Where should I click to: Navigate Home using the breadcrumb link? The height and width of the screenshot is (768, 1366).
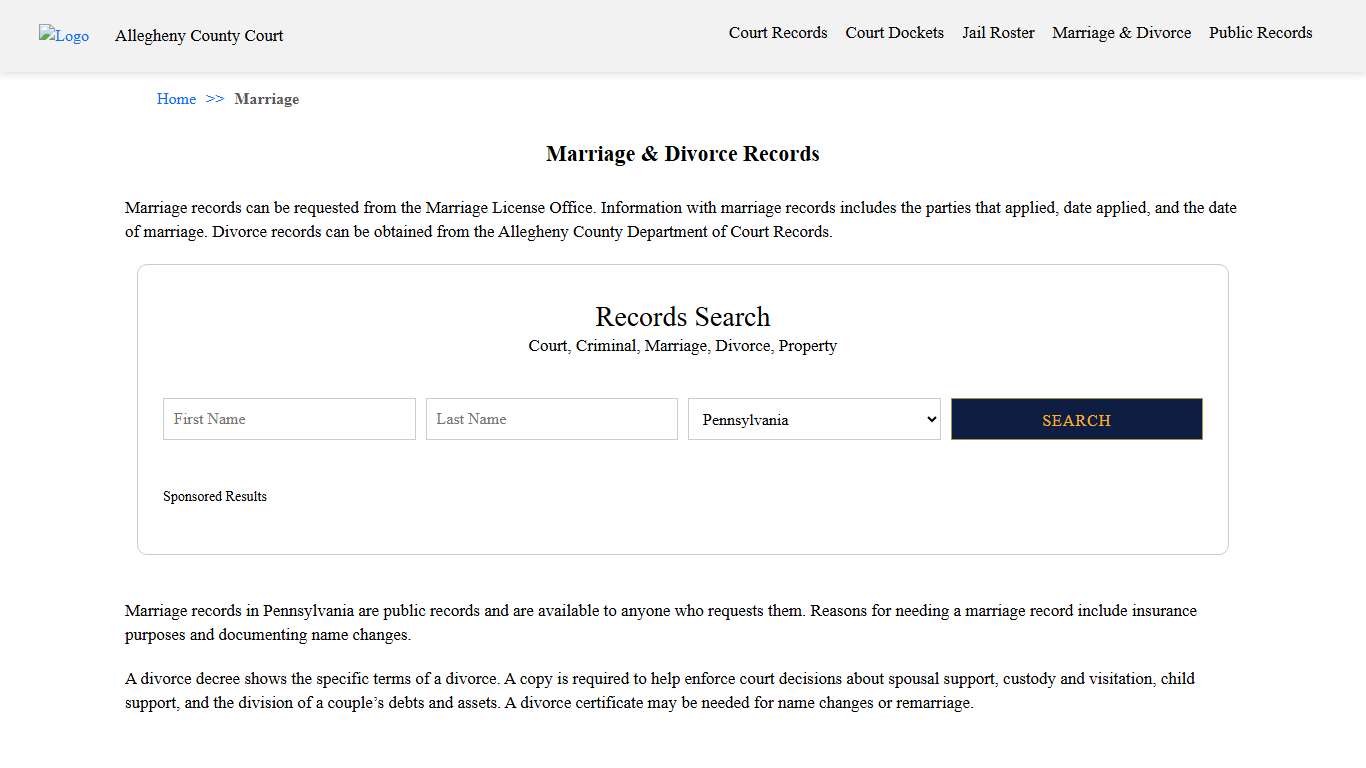(176, 99)
